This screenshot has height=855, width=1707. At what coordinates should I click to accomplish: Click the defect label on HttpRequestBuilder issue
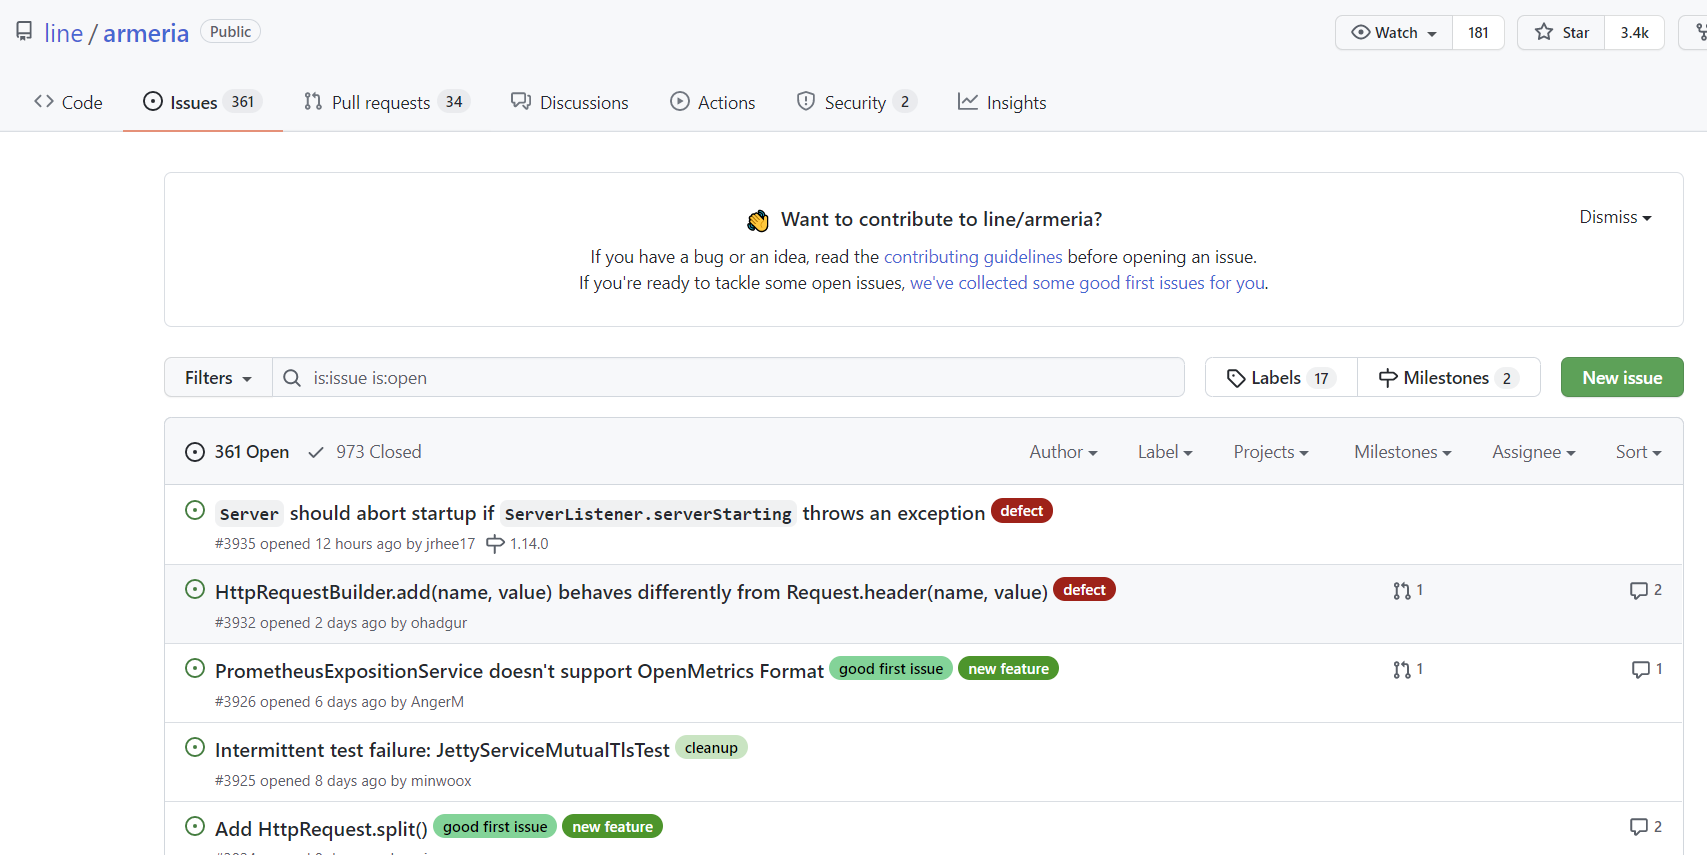coord(1084,590)
